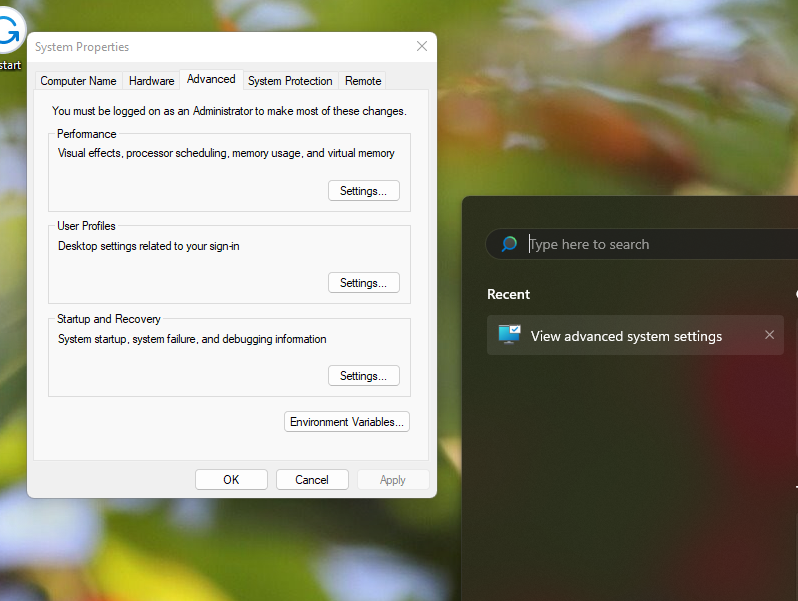798x601 pixels.
Task: Click the System startup, system failure description text
Action: coord(192,339)
